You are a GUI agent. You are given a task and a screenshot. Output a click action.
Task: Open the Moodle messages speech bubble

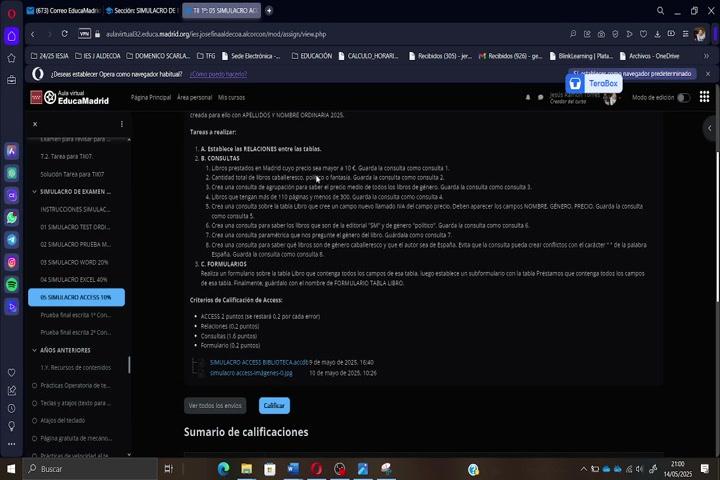click(x=540, y=97)
